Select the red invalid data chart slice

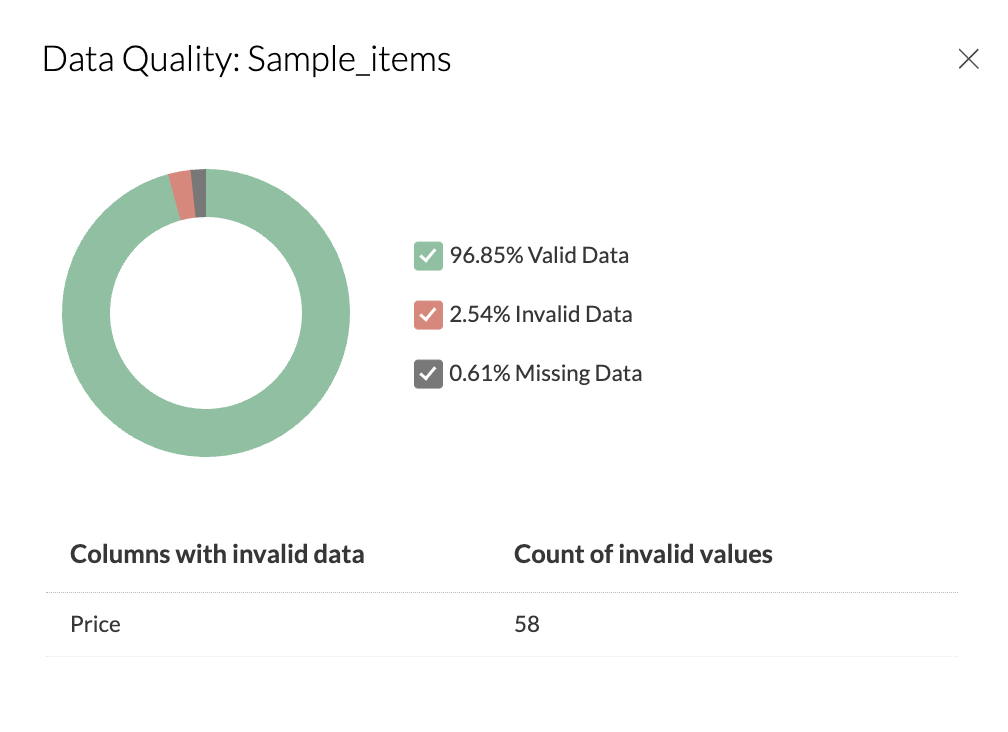[x=182, y=196]
